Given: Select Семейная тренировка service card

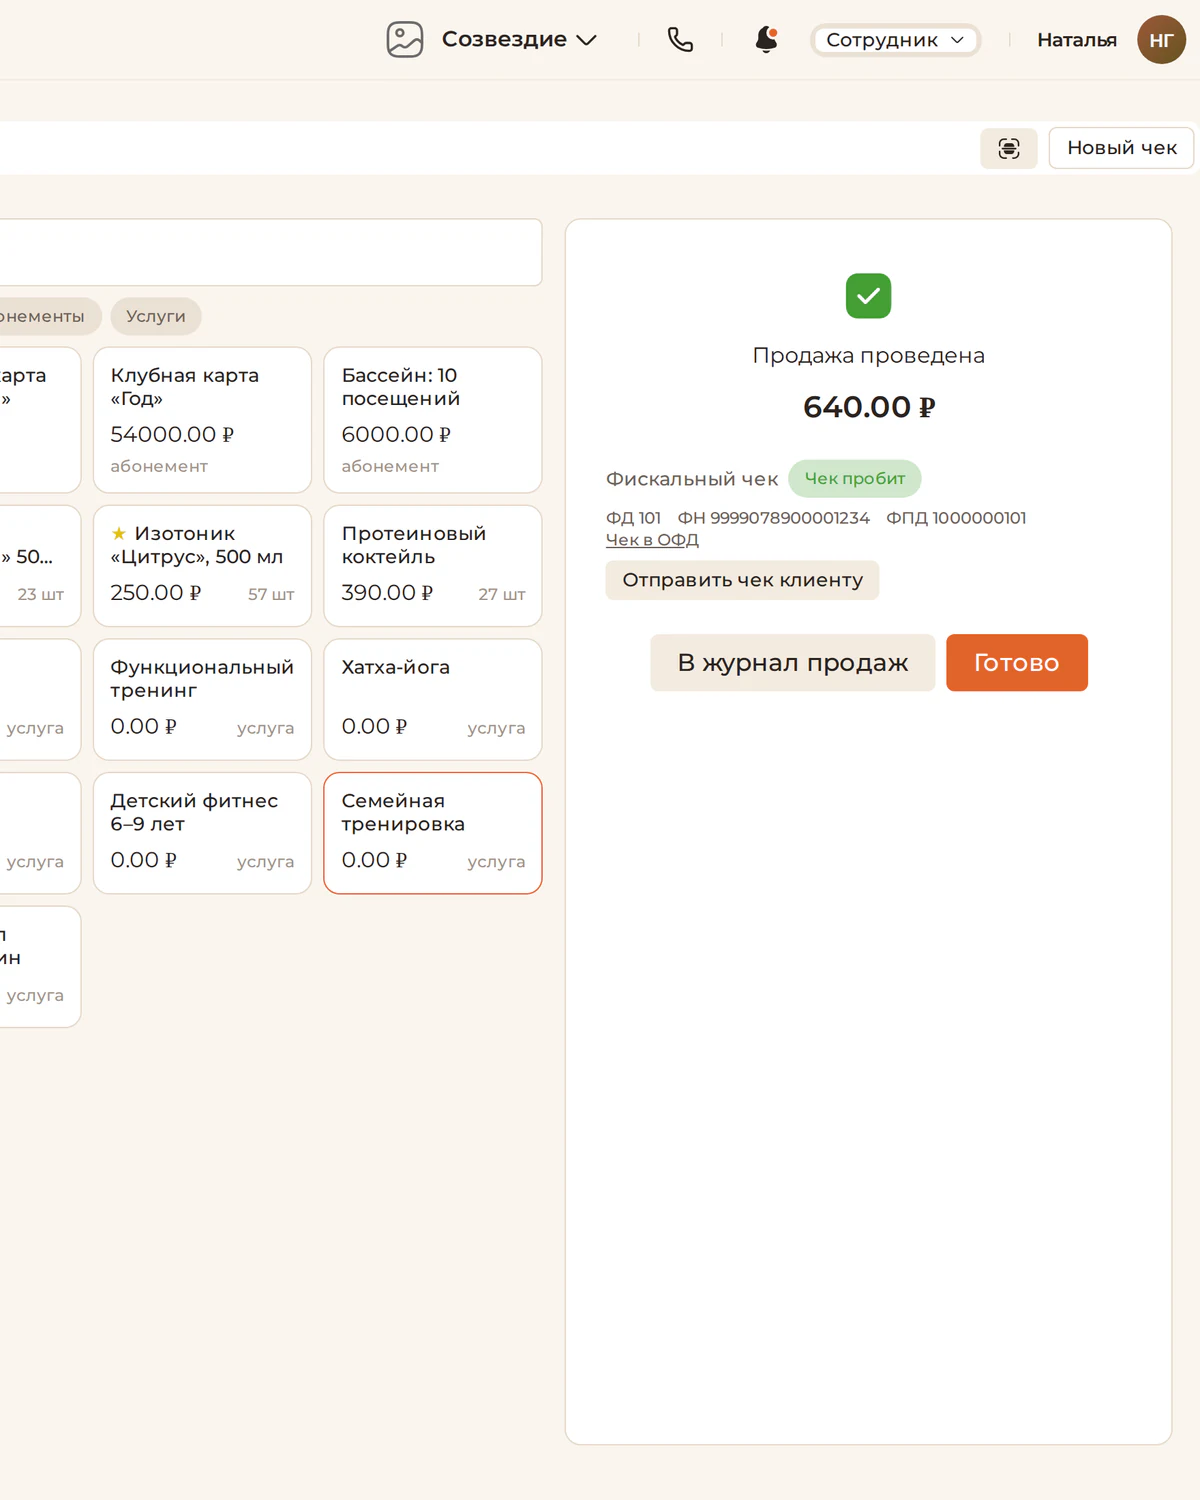Looking at the screenshot, I should coord(433,833).
